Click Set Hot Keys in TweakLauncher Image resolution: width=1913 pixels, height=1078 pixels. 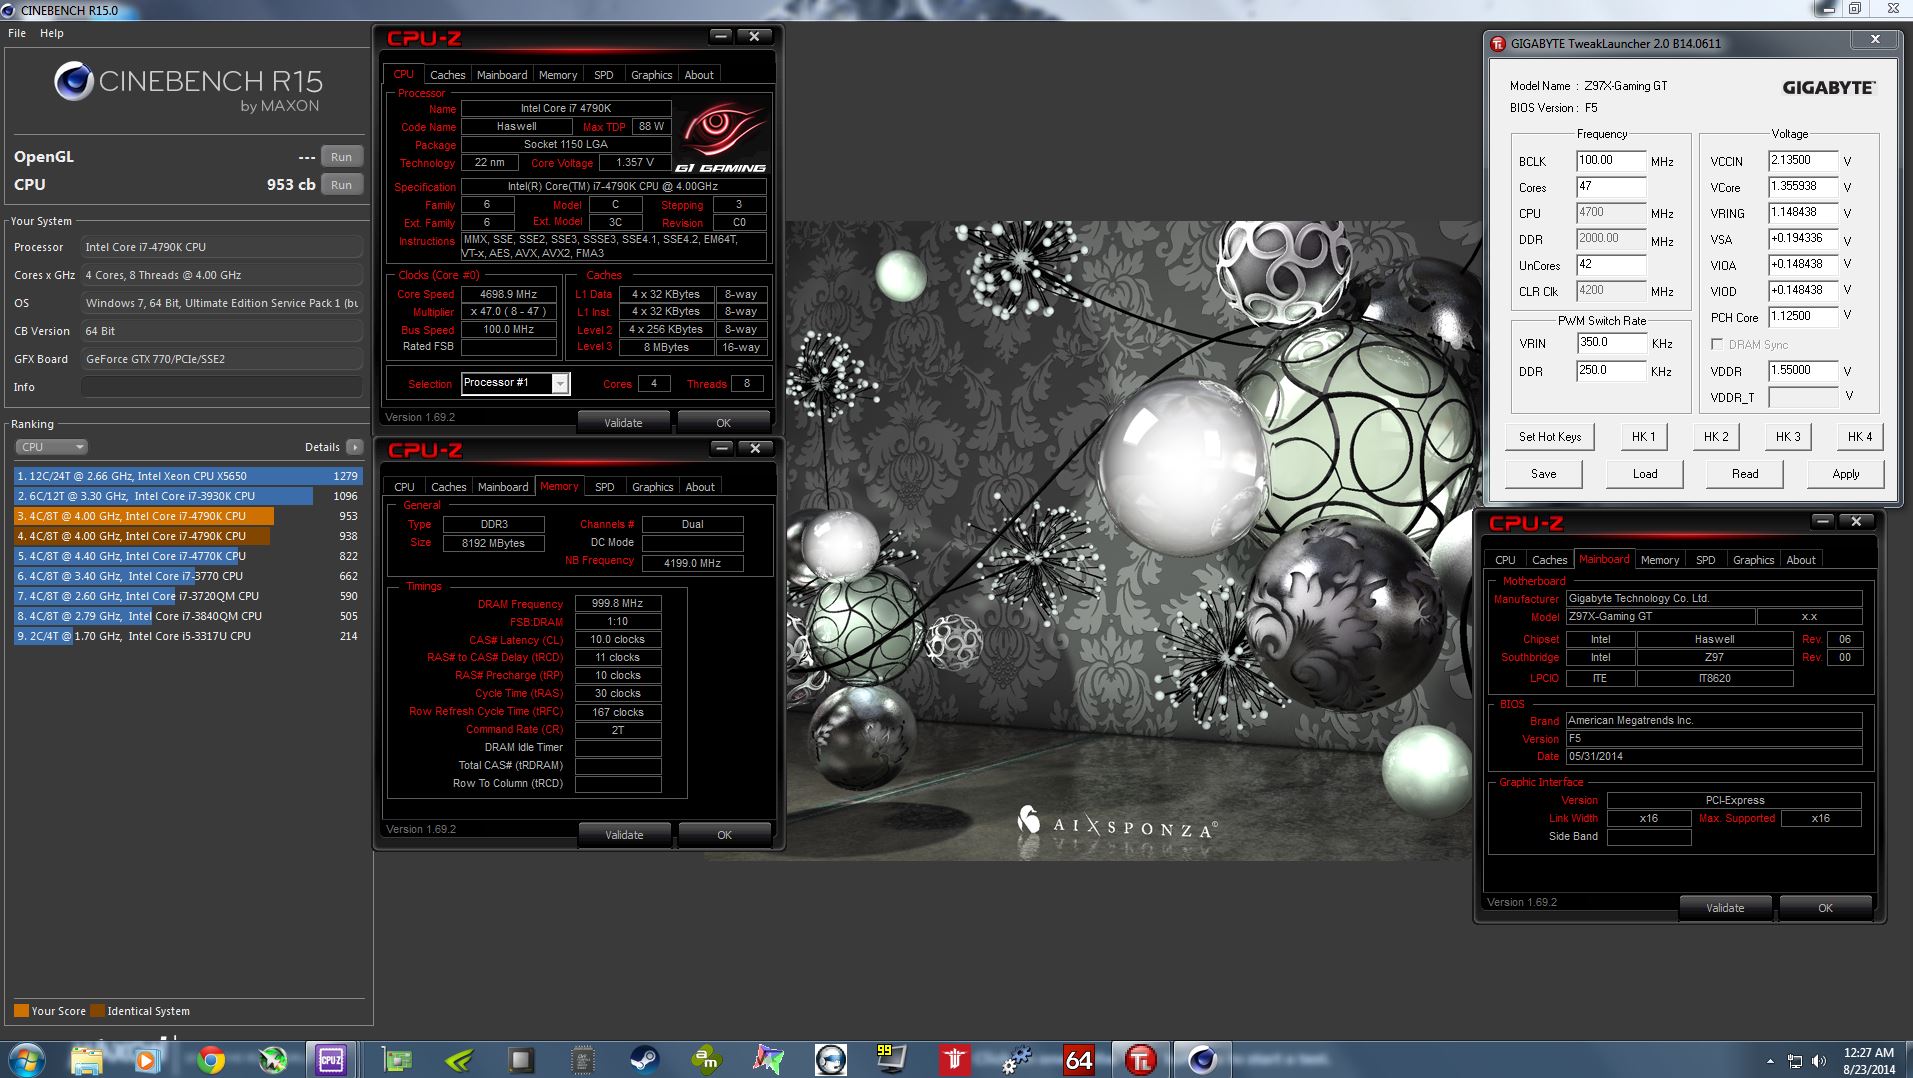1550,437
